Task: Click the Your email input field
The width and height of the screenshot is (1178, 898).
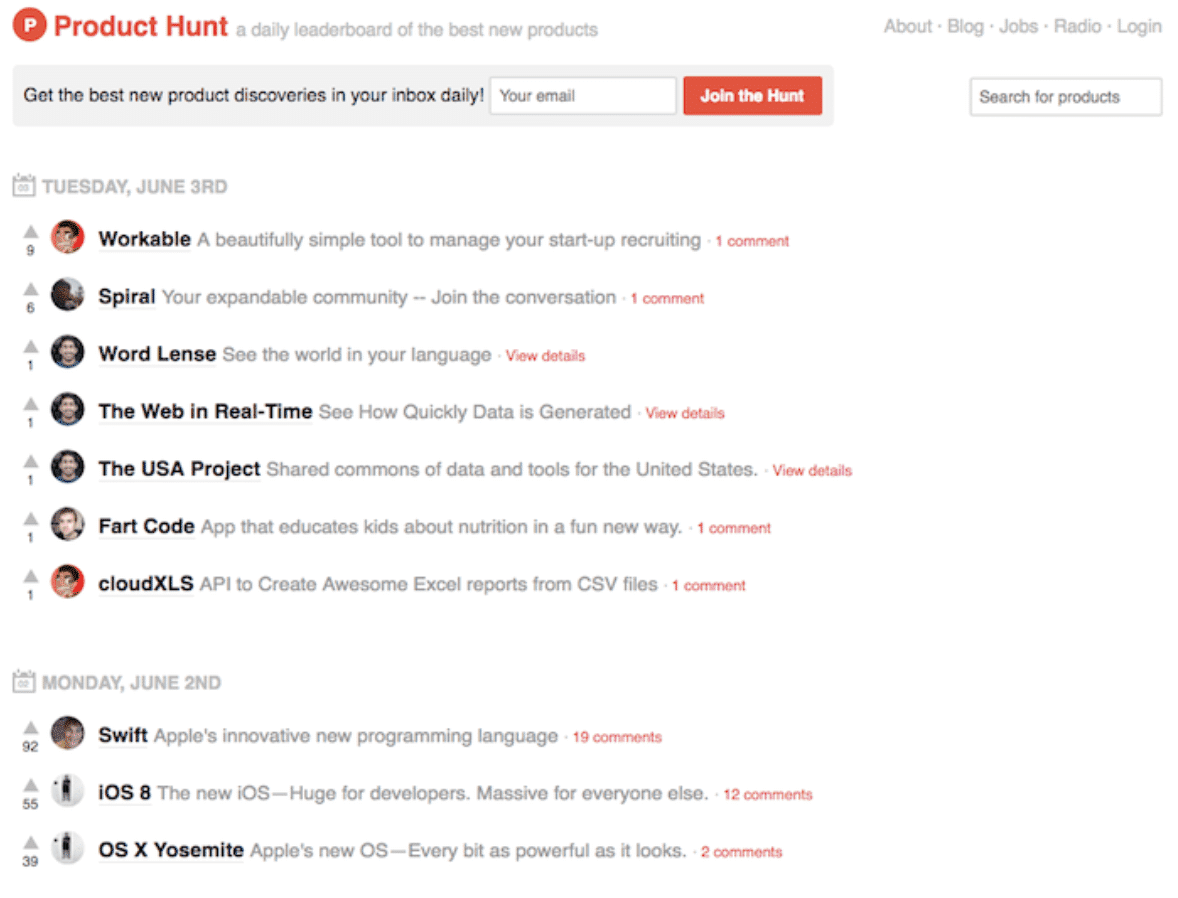Action: pos(583,95)
